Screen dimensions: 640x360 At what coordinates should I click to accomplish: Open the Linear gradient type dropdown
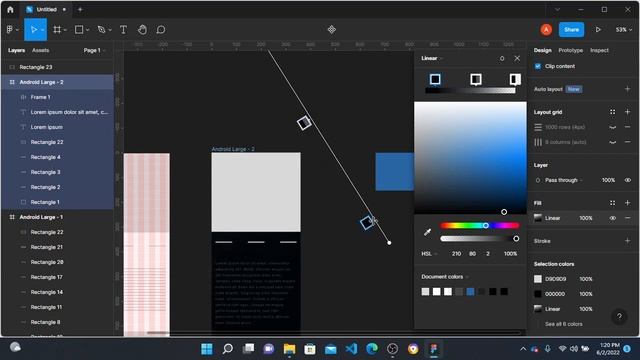click(432, 58)
